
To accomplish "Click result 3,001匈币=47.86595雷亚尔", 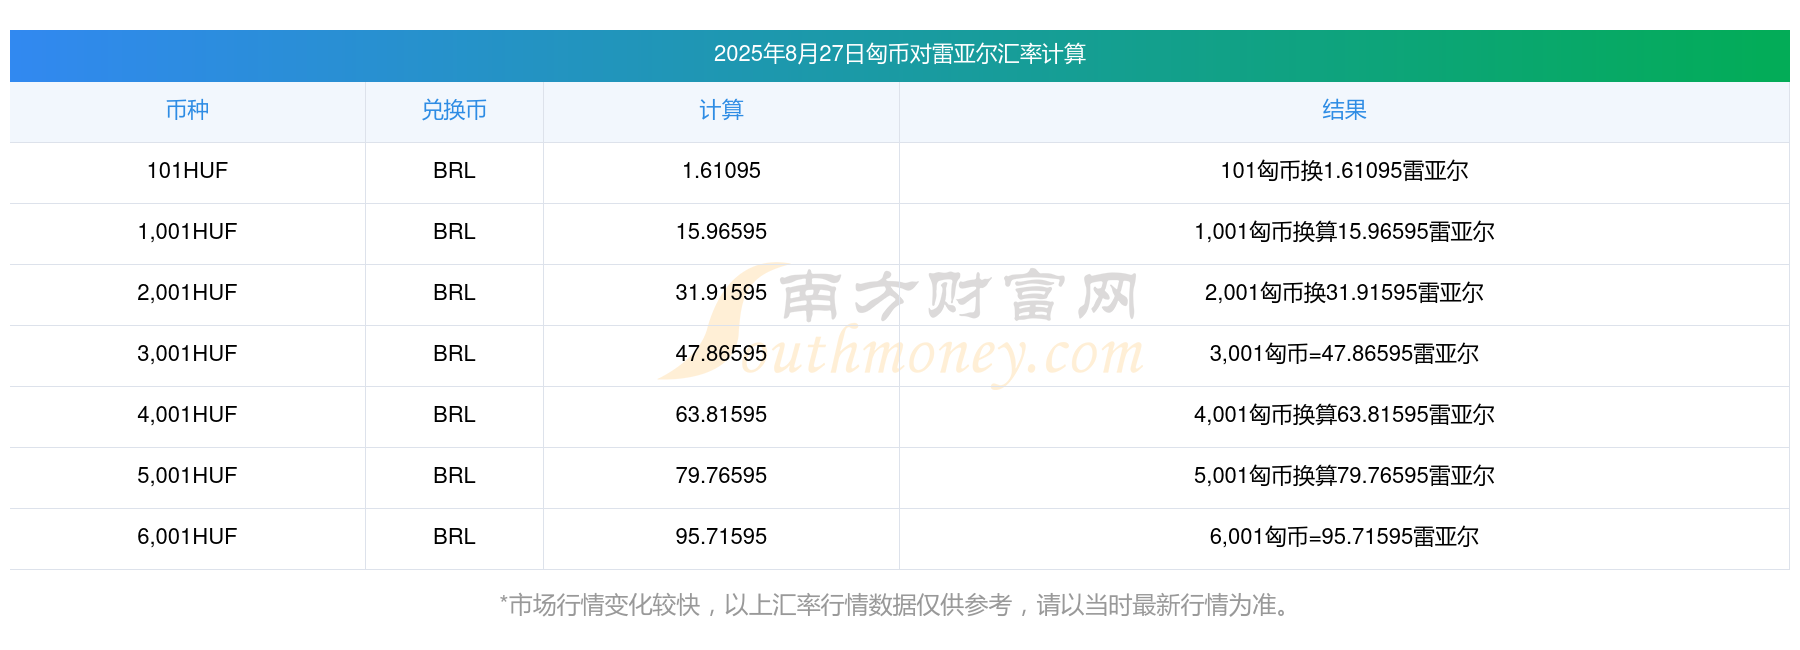I will 1344,354.
